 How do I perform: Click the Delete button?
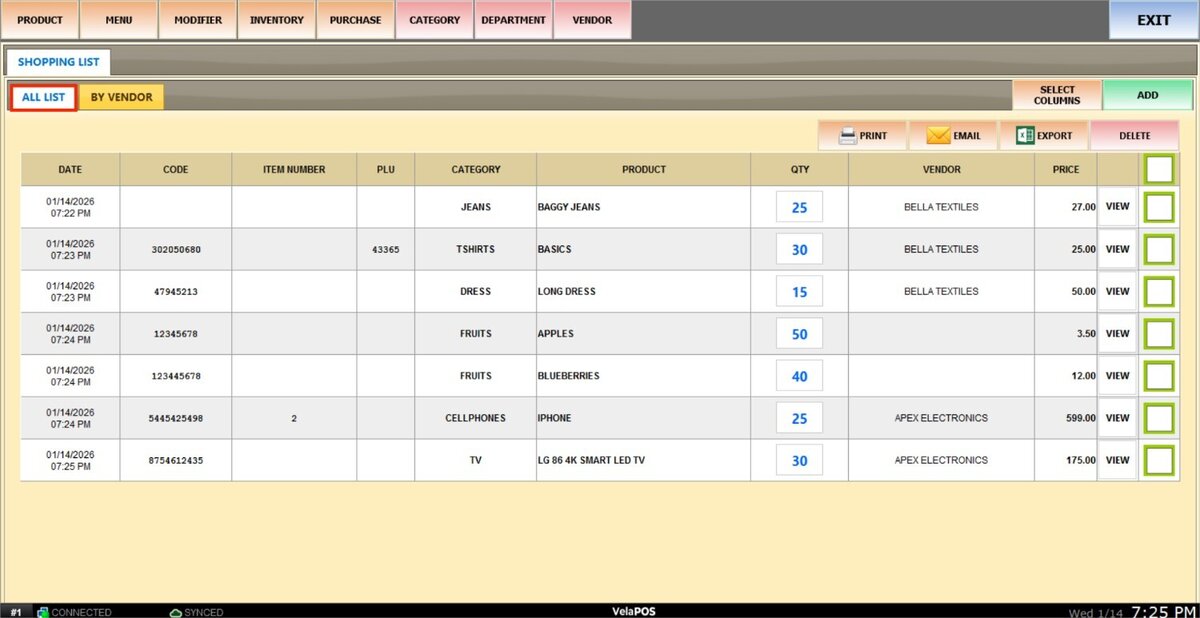click(1135, 135)
